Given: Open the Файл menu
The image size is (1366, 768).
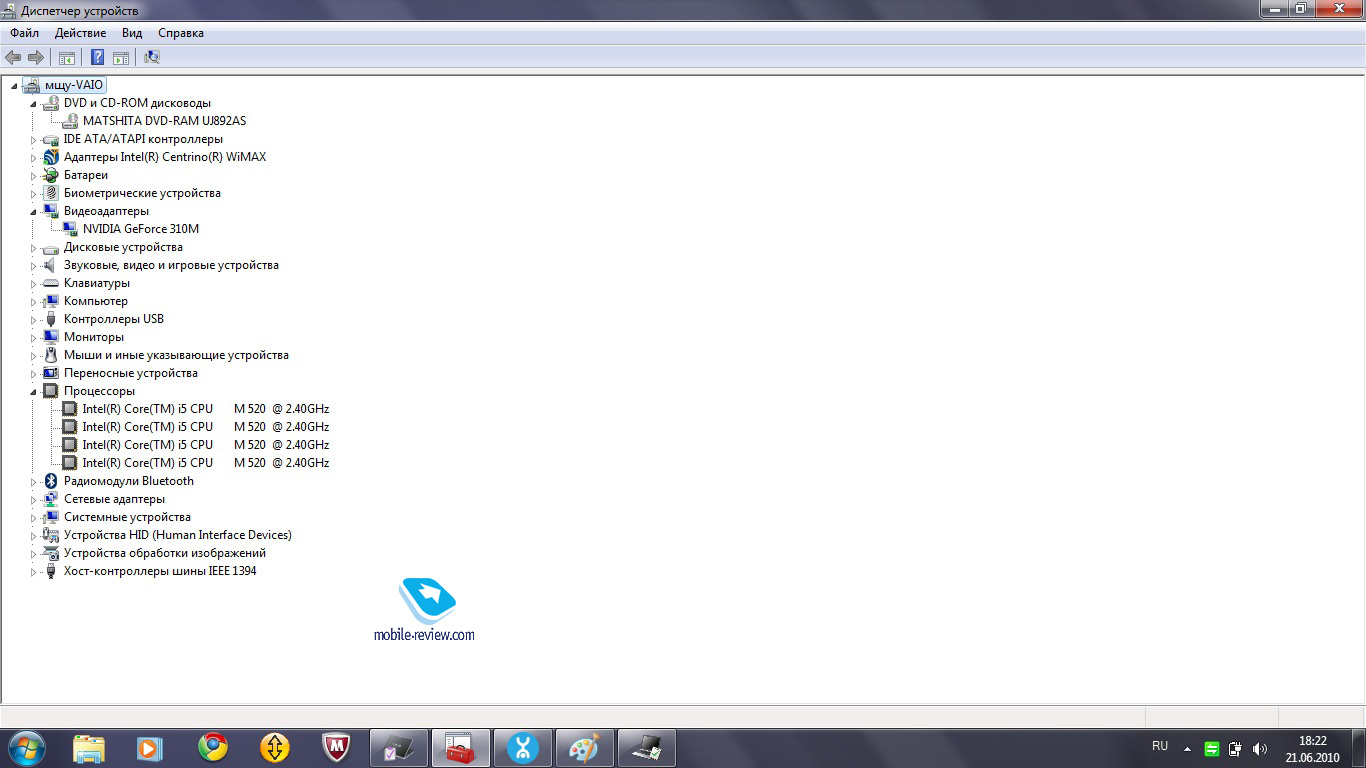Looking at the screenshot, I should point(24,33).
